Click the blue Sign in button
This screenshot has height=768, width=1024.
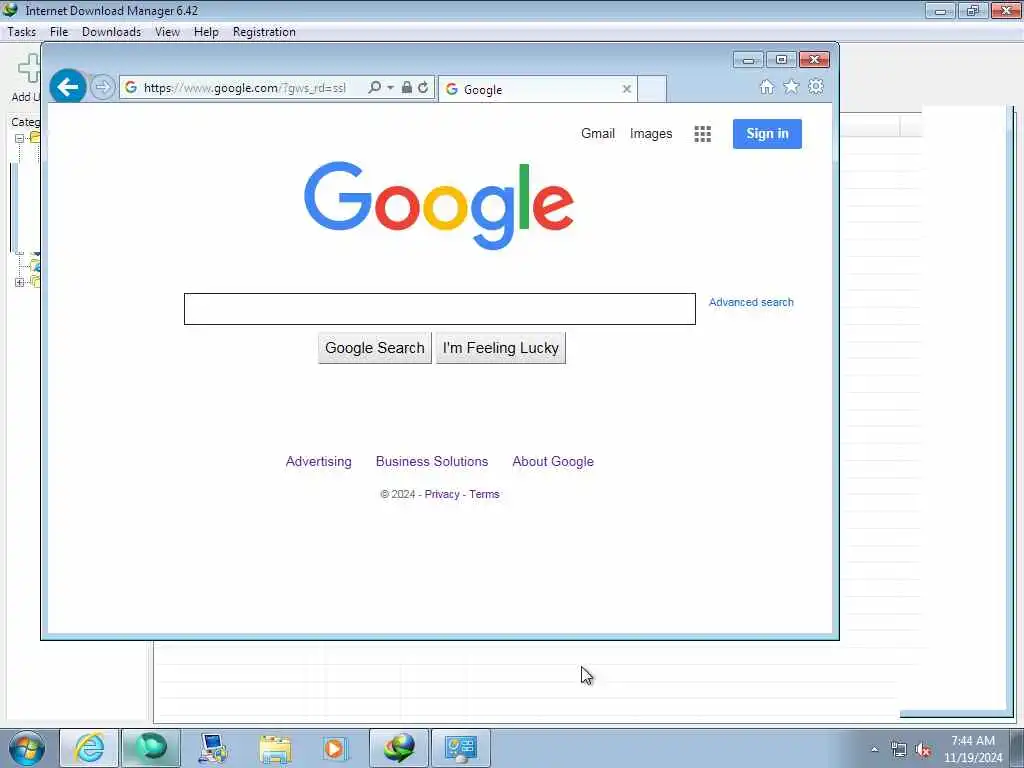tap(767, 134)
